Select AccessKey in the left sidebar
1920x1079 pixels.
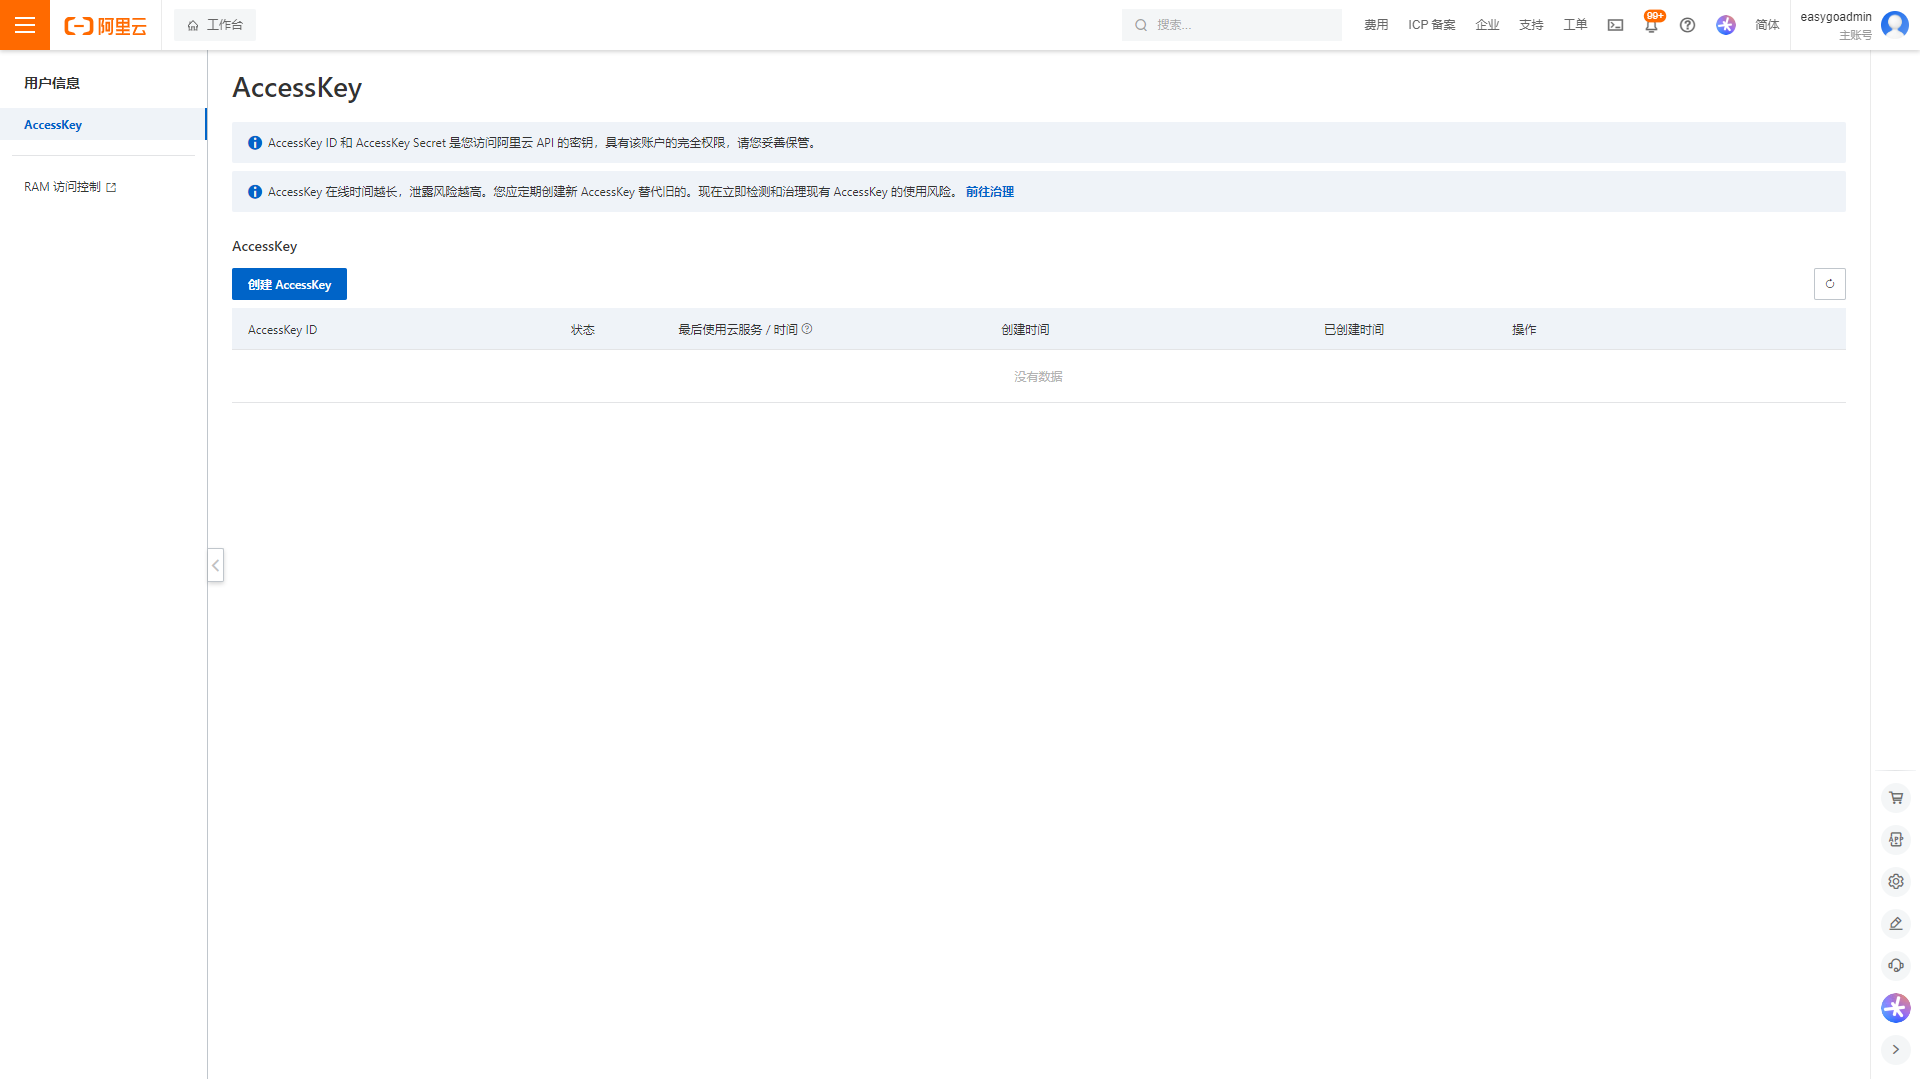pos(53,125)
